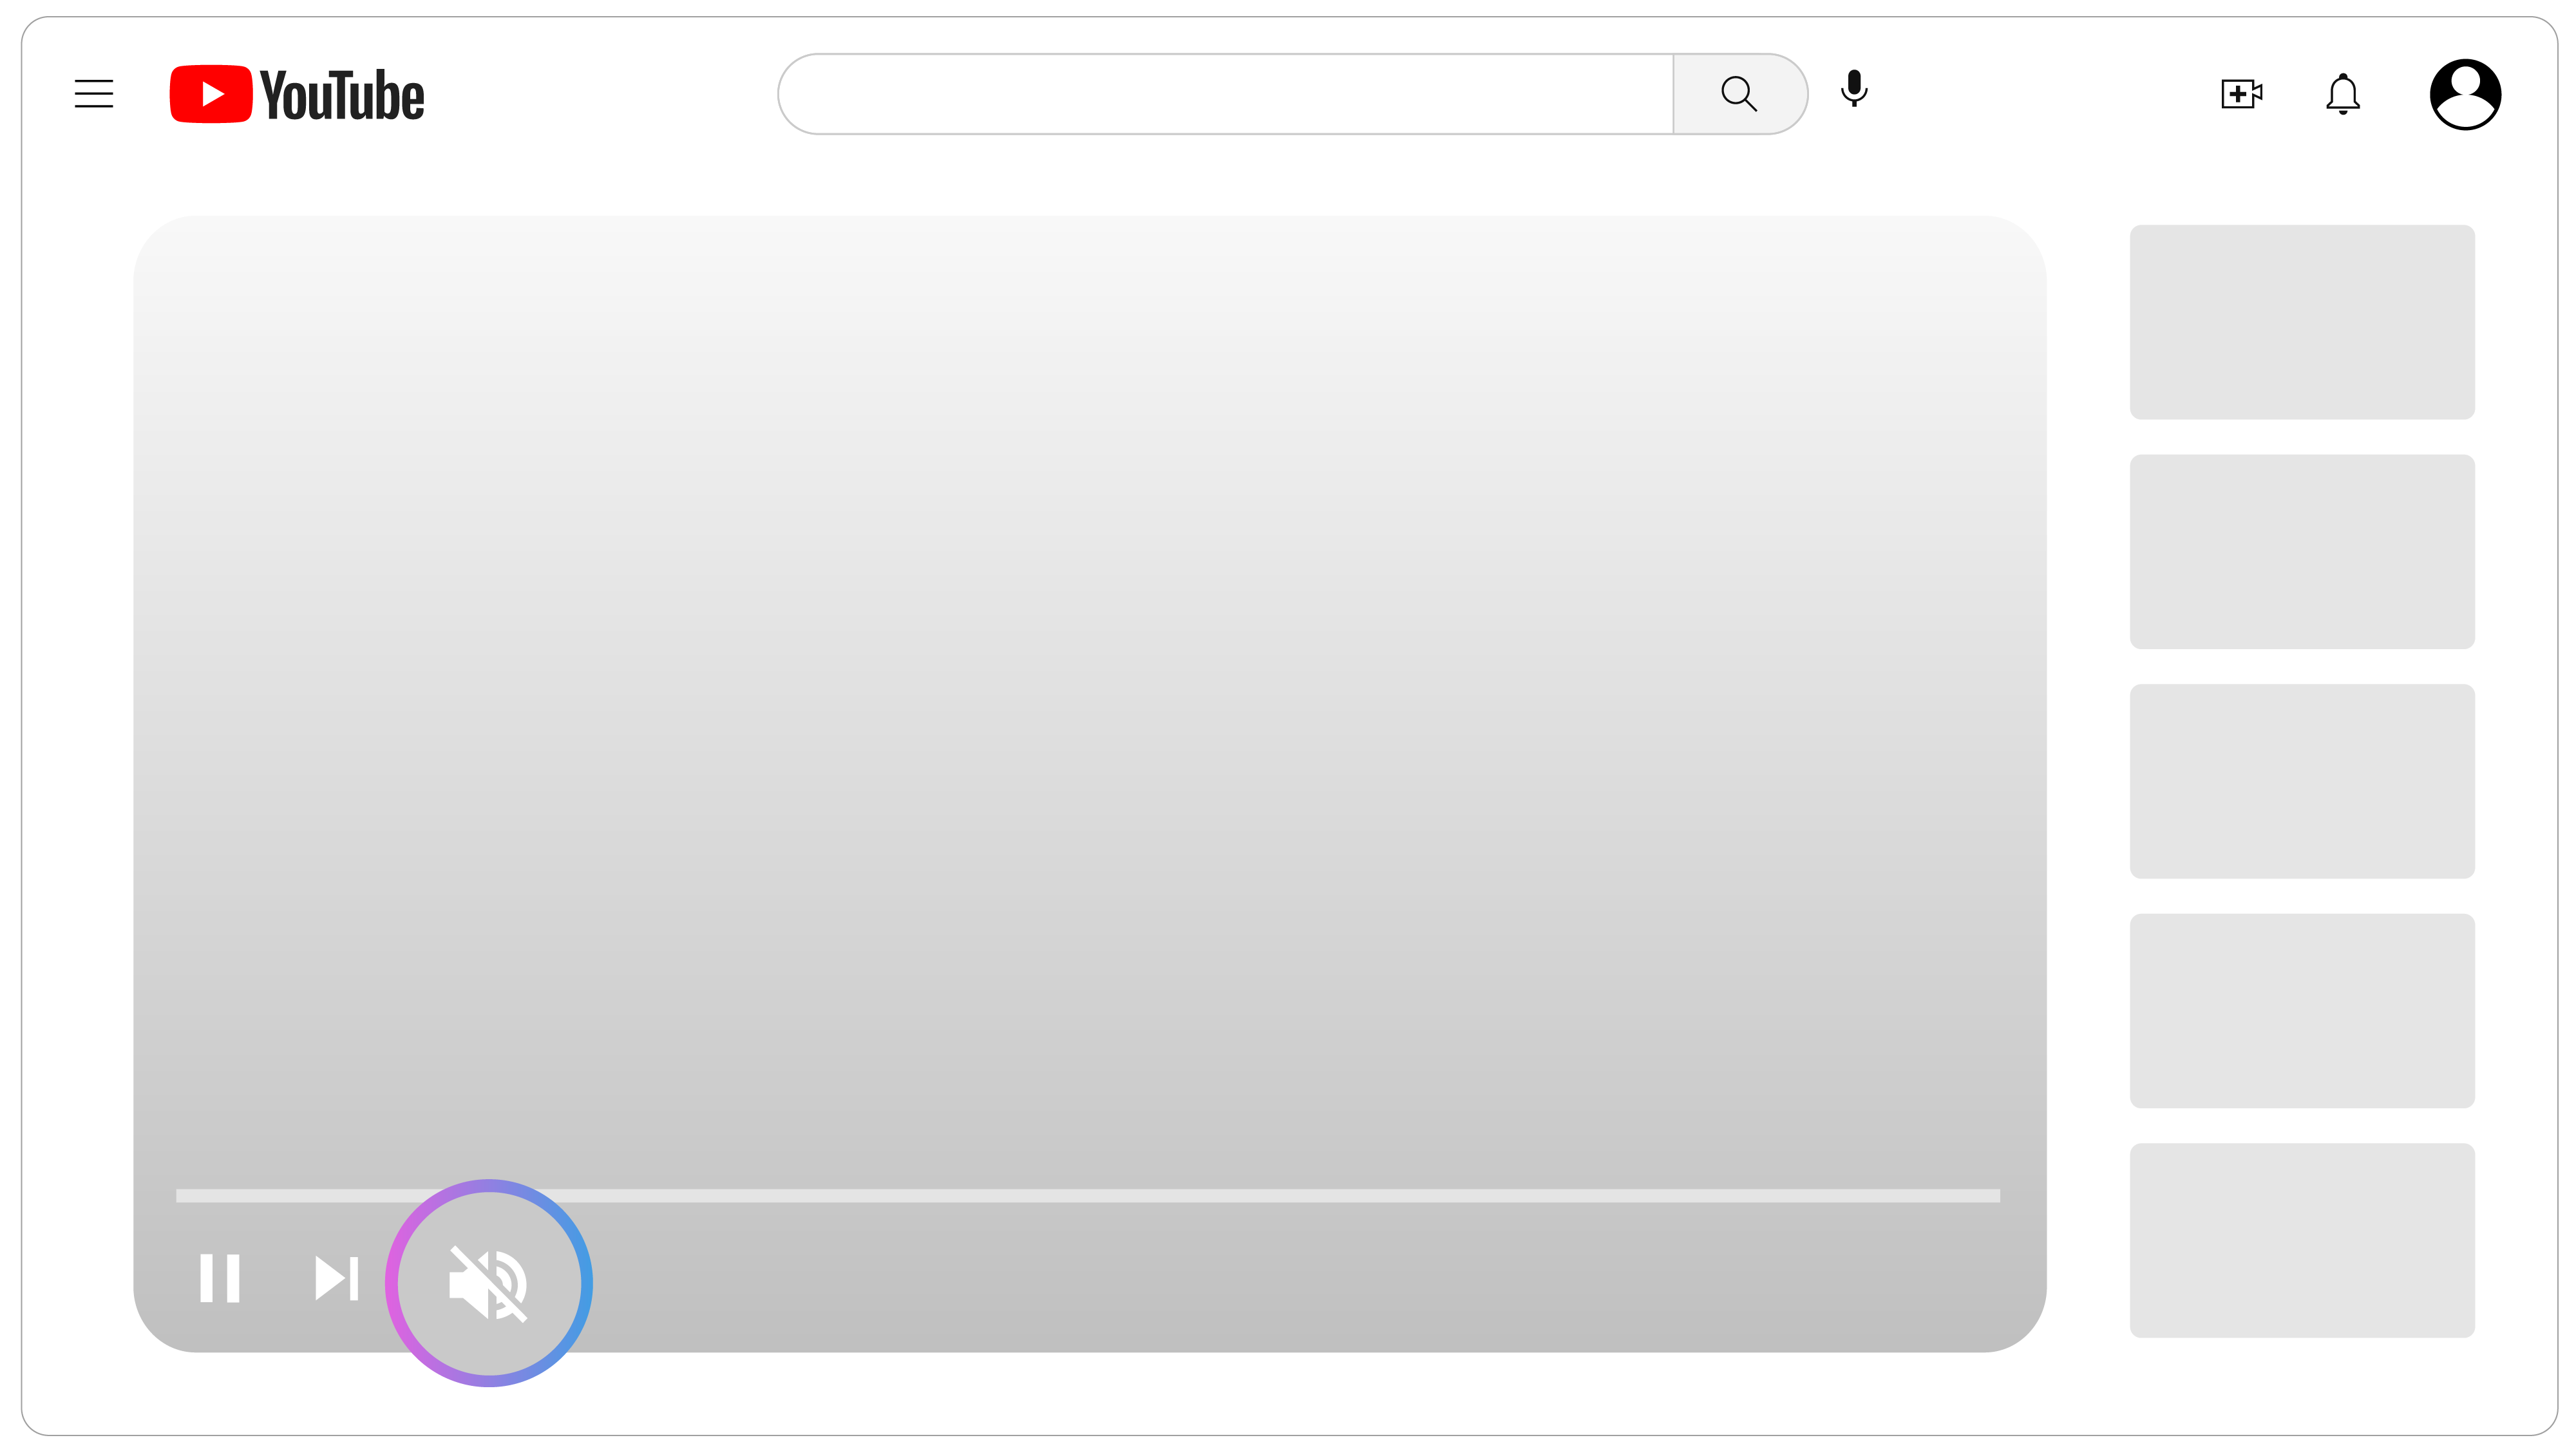The width and height of the screenshot is (2576, 1449).
Task: Click the fourth recommended video thumbnail
Action: click(x=2300, y=1010)
